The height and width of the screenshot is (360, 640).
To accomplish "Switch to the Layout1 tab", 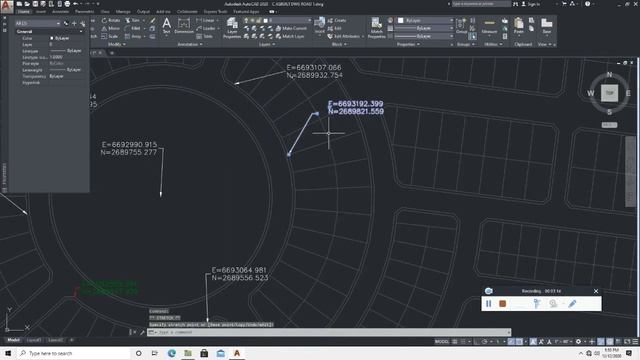I will 34,340.
